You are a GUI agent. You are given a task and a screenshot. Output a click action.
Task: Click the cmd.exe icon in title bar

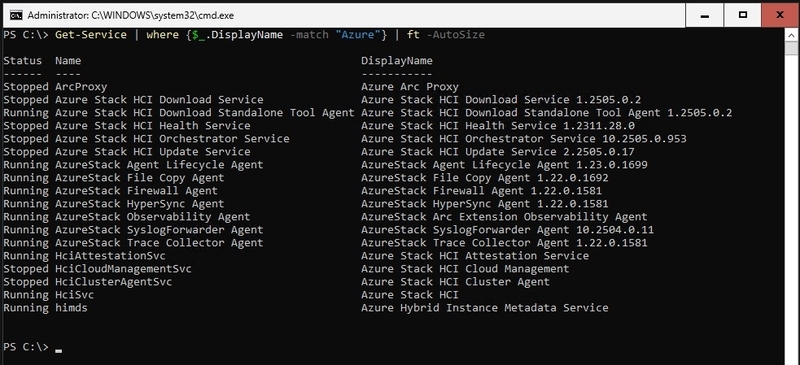(16, 15)
